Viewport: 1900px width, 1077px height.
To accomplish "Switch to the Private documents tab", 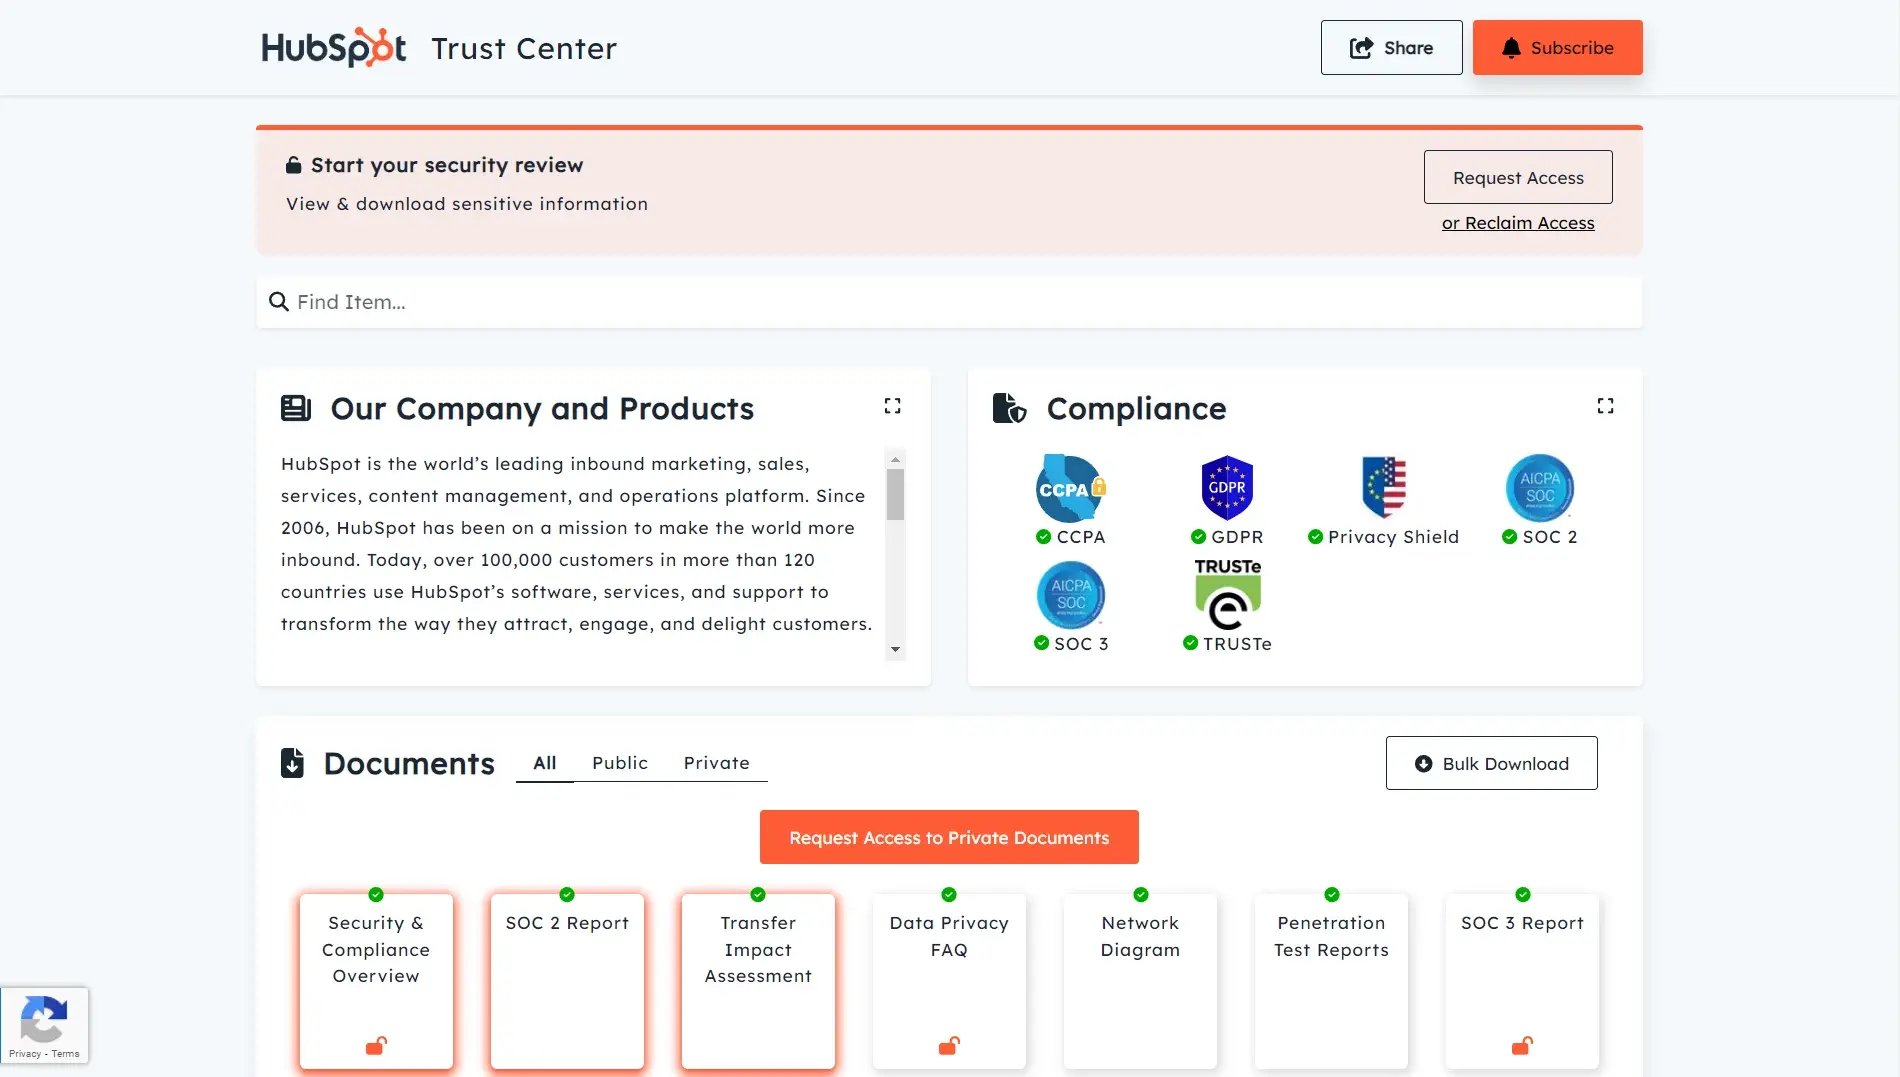I will coord(717,763).
